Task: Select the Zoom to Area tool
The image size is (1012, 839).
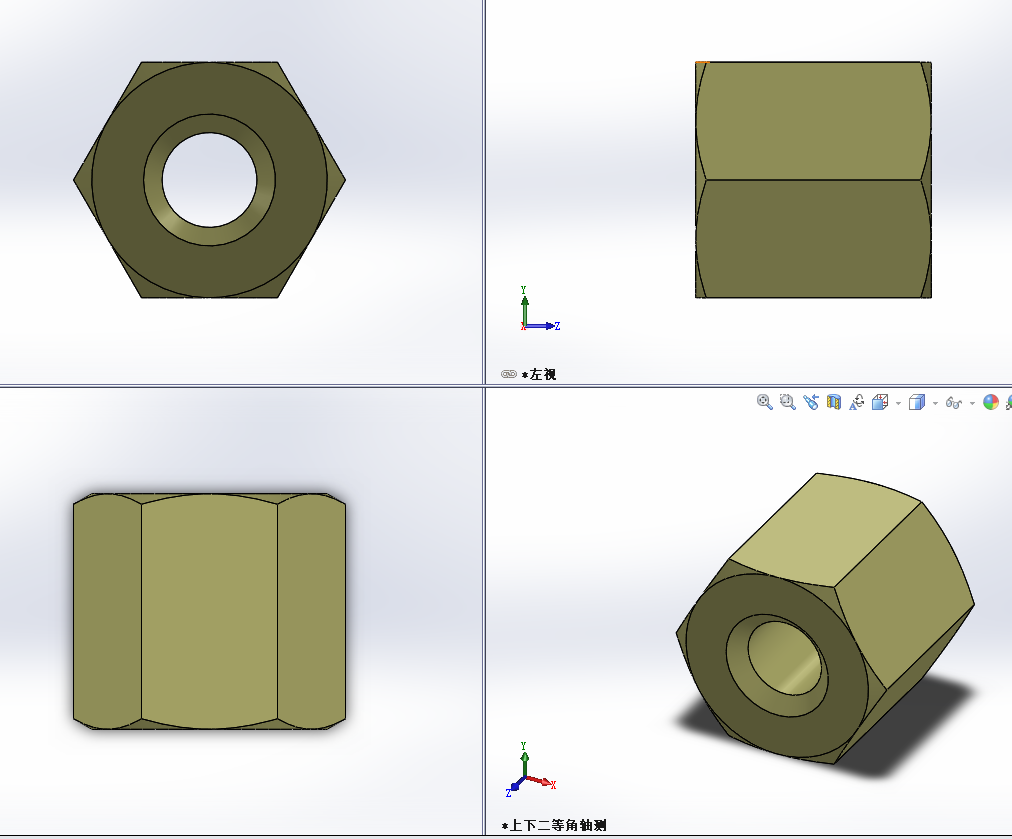Action: [x=787, y=403]
